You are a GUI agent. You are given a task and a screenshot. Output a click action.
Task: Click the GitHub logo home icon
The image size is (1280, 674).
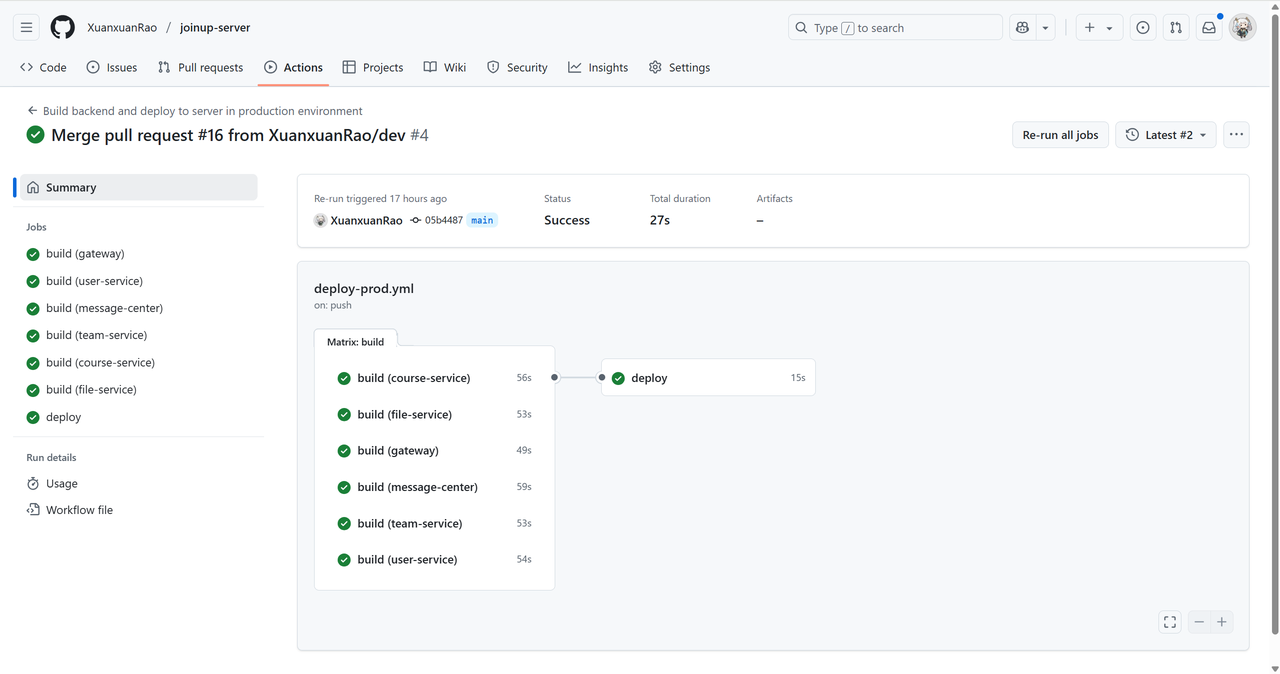coord(62,28)
